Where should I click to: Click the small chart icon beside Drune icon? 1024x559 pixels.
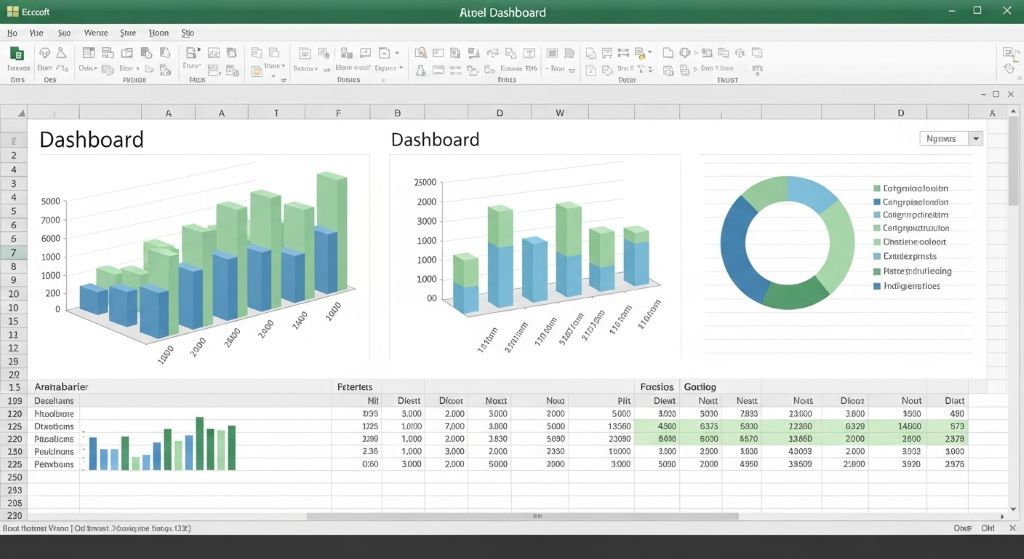coord(214,53)
